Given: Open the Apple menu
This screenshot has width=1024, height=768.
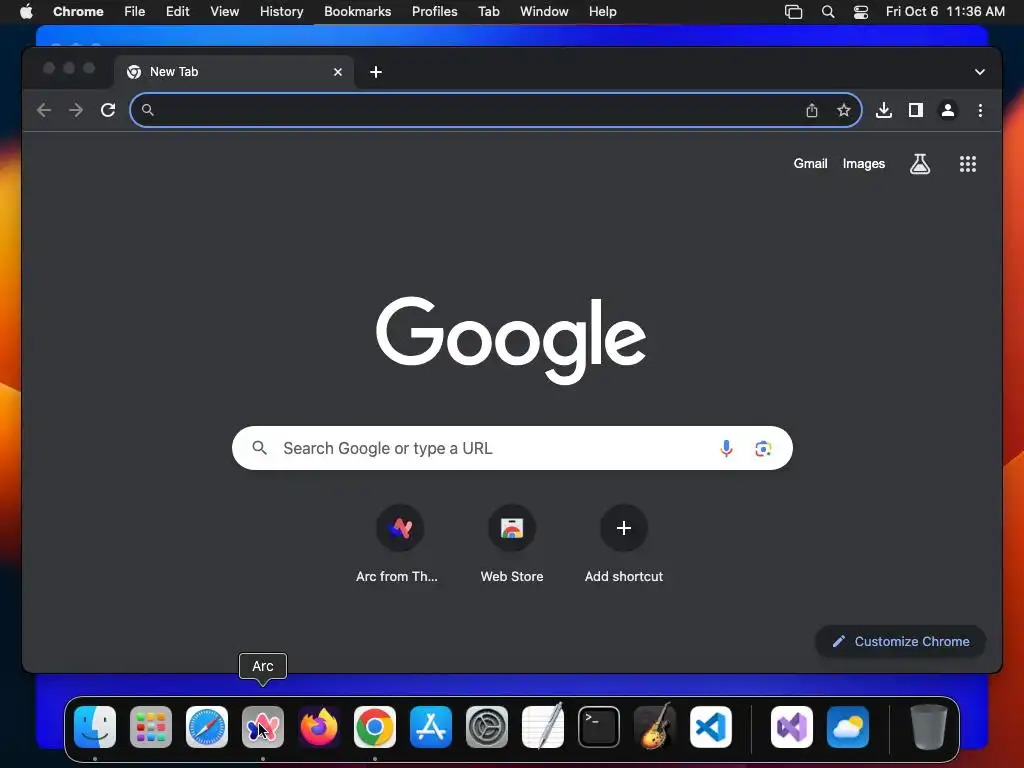Looking at the screenshot, I should point(26,12).
